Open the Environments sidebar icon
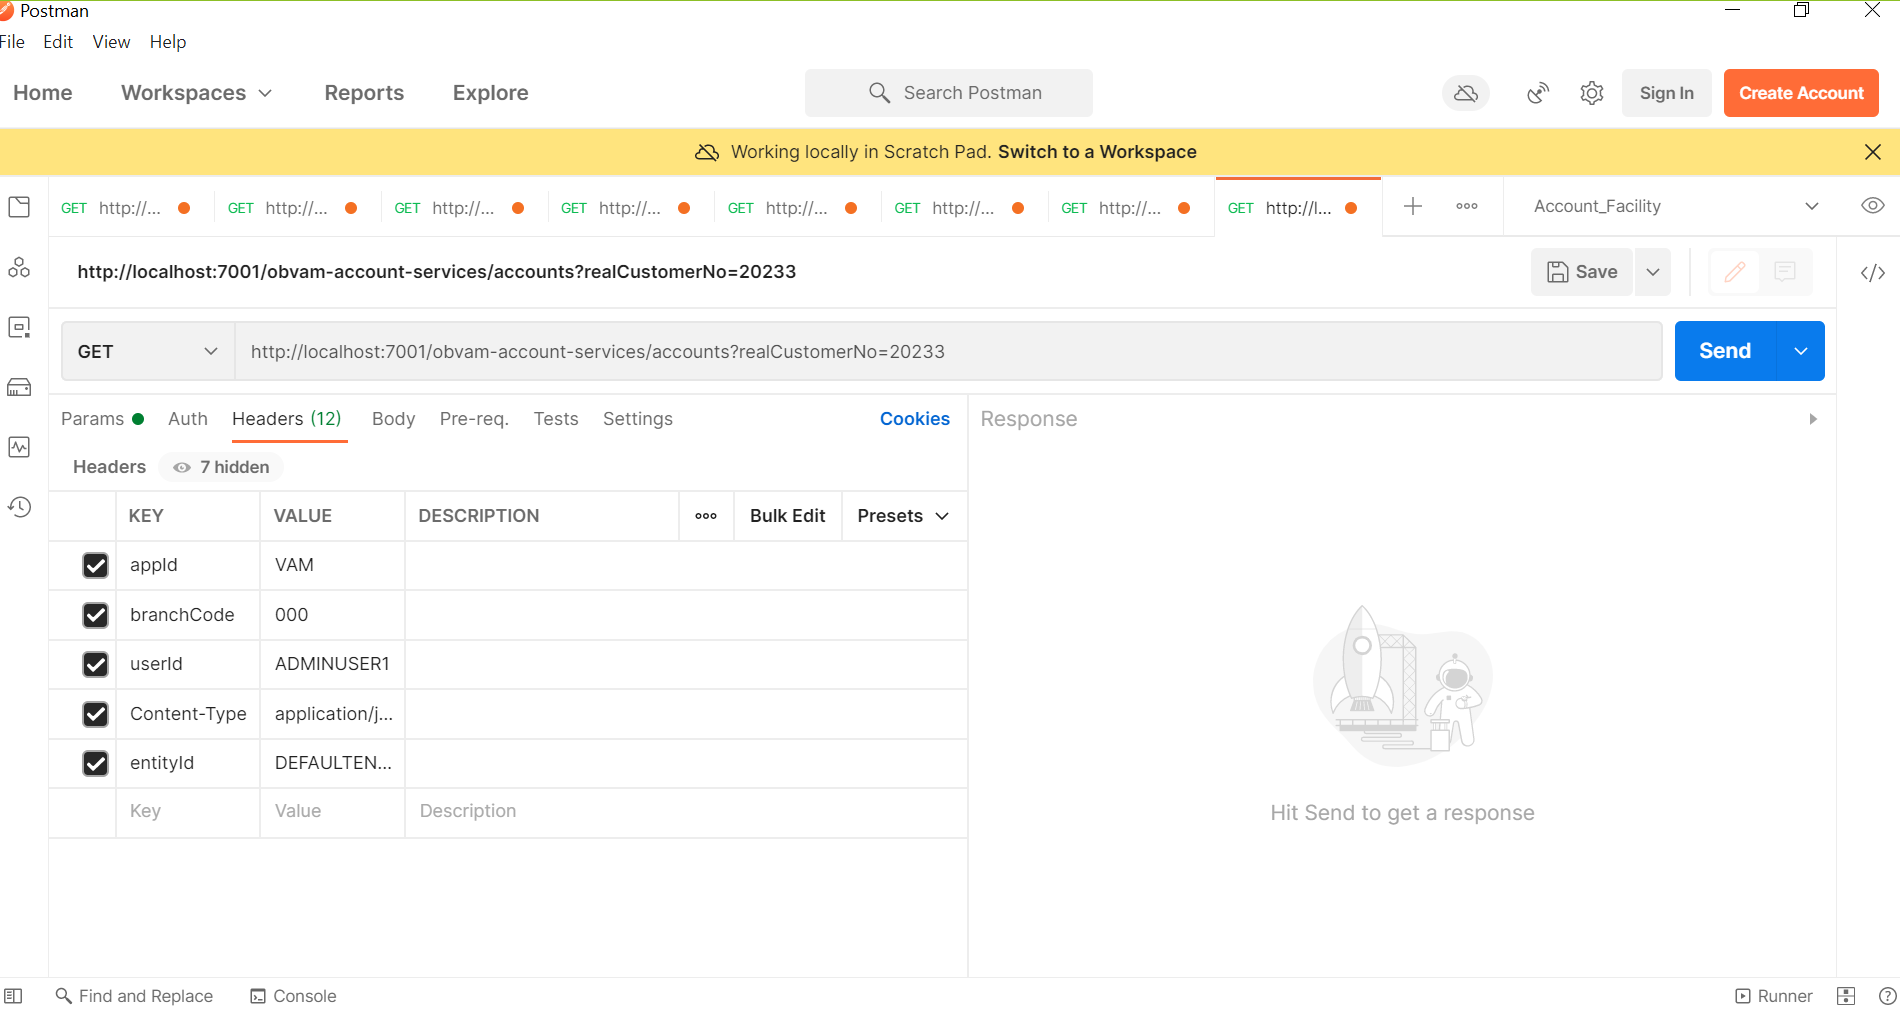 point(19,327)
